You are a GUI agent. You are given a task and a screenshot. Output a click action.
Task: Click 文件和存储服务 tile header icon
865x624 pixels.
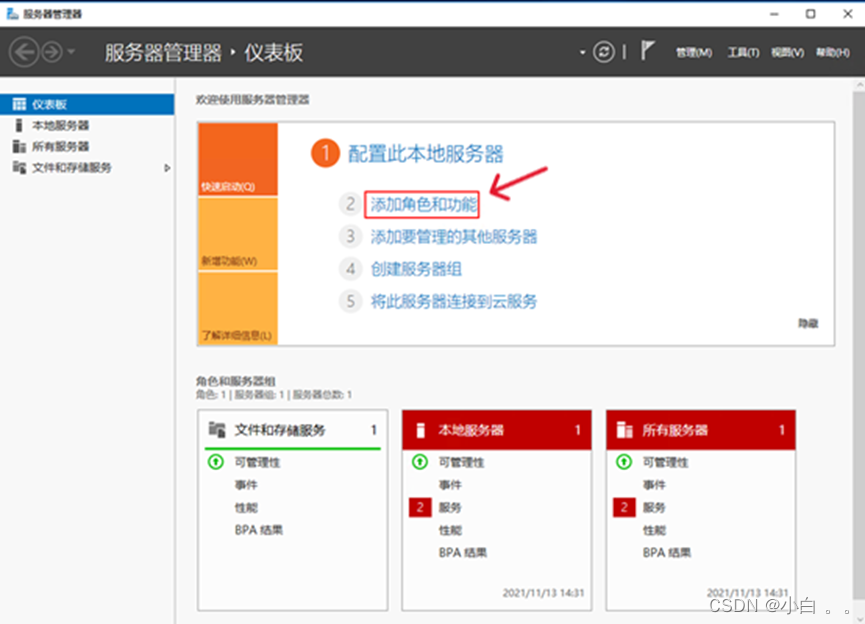pos(217,429)
